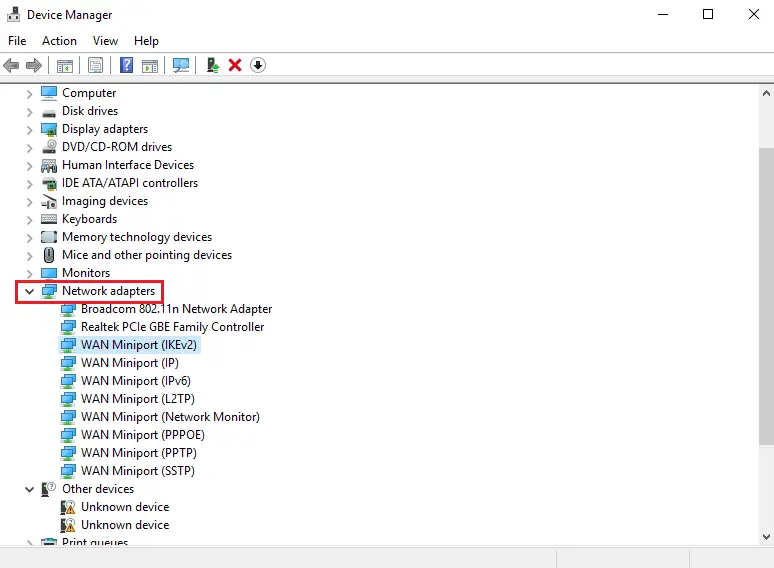This screenshot has width=774, height=568.
Task: Click the first Unknown device warning icon
Action: (x=68, y=507)
